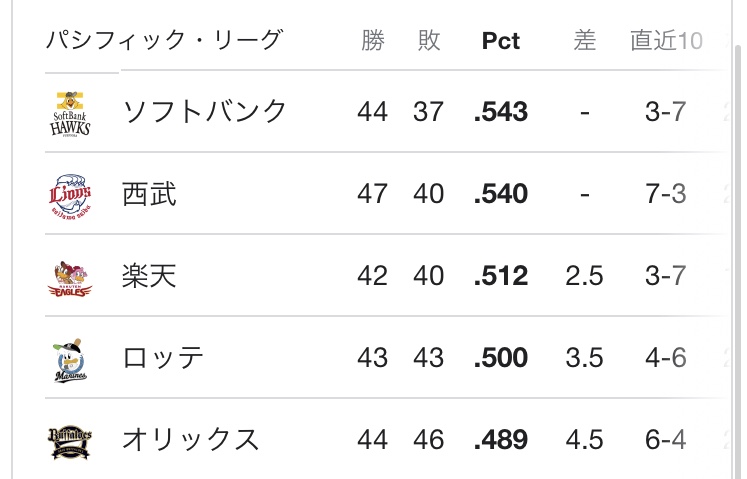The width and height of the screenshot is (747, 479).
Task: Click the SoftBank Hawks team logo
Action: [x=71, y=112]
